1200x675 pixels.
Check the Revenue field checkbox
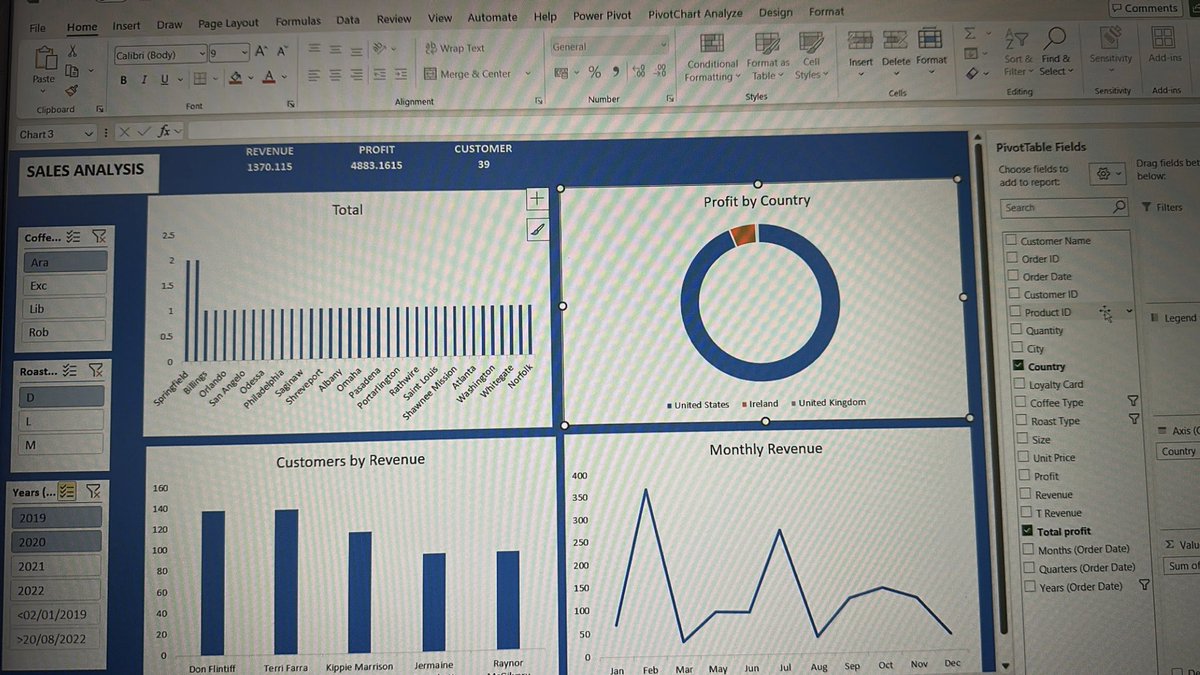(x=1011, y=494)
